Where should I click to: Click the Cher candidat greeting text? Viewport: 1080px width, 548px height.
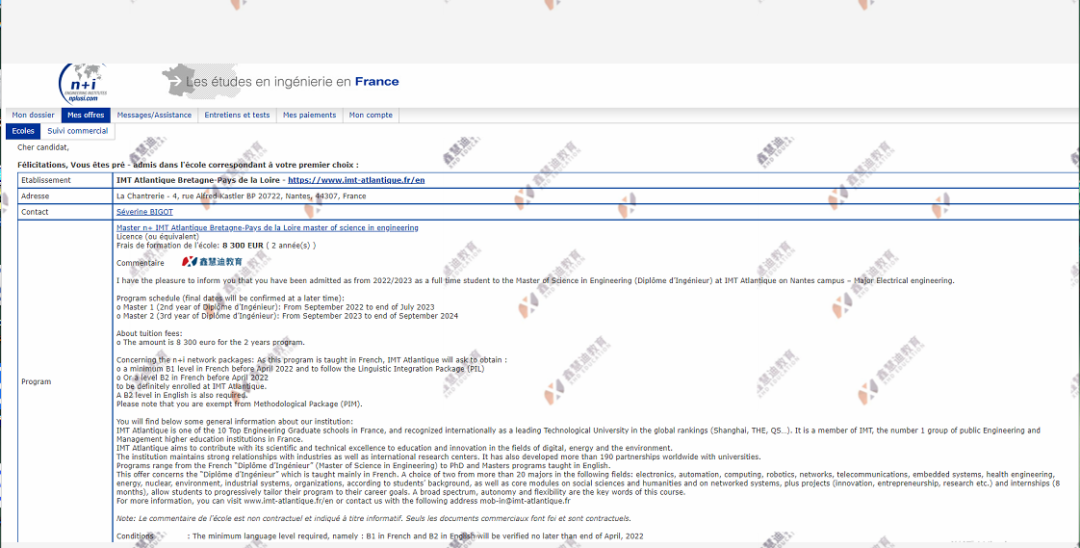tap(43, 147)
